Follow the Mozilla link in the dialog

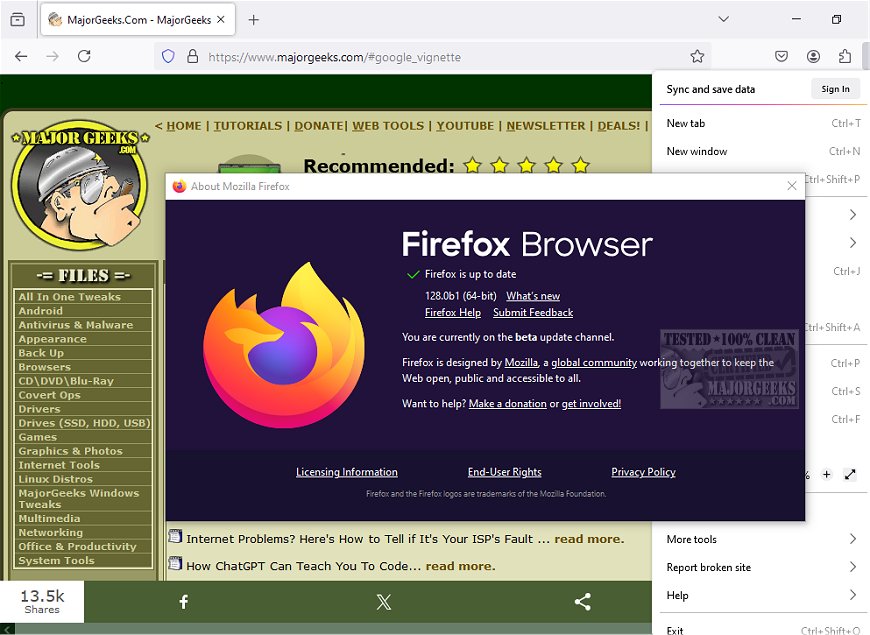(521, 362)
